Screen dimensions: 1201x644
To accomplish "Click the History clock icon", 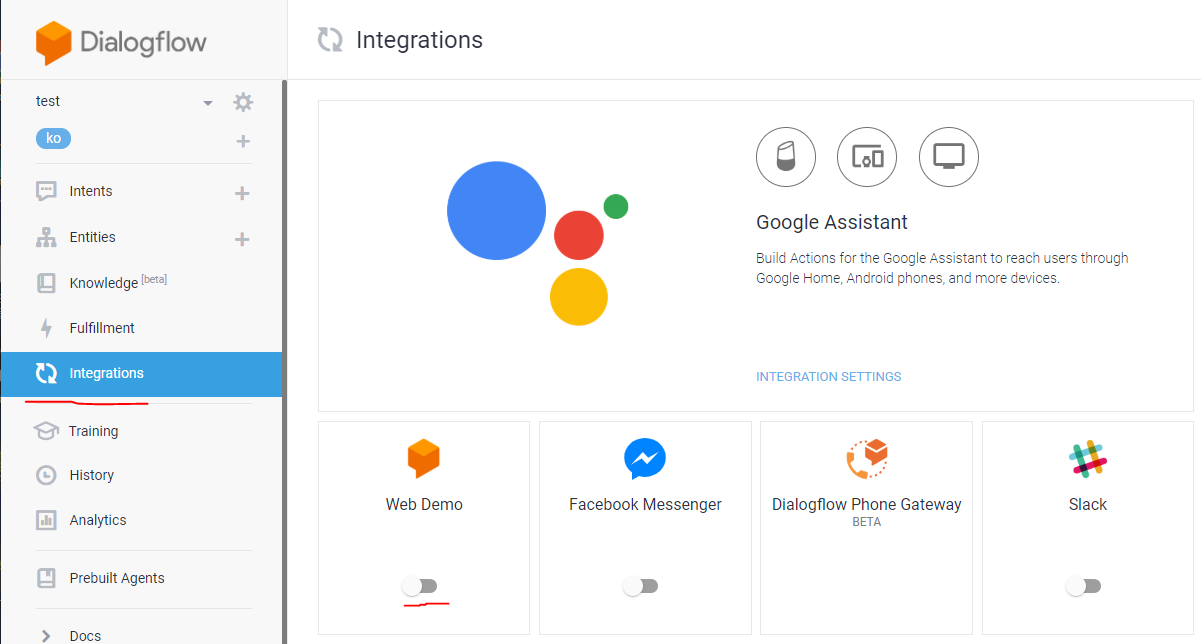I will [x=46, y=475].
